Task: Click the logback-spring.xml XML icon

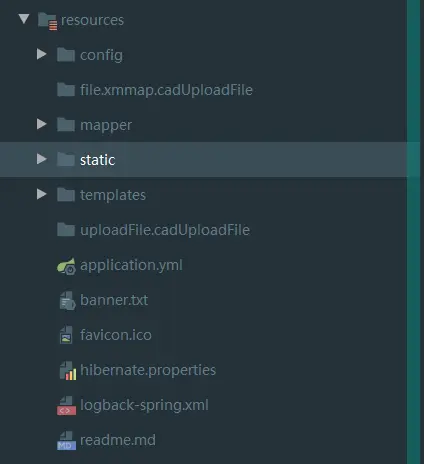Action: [x=66, y=406]
